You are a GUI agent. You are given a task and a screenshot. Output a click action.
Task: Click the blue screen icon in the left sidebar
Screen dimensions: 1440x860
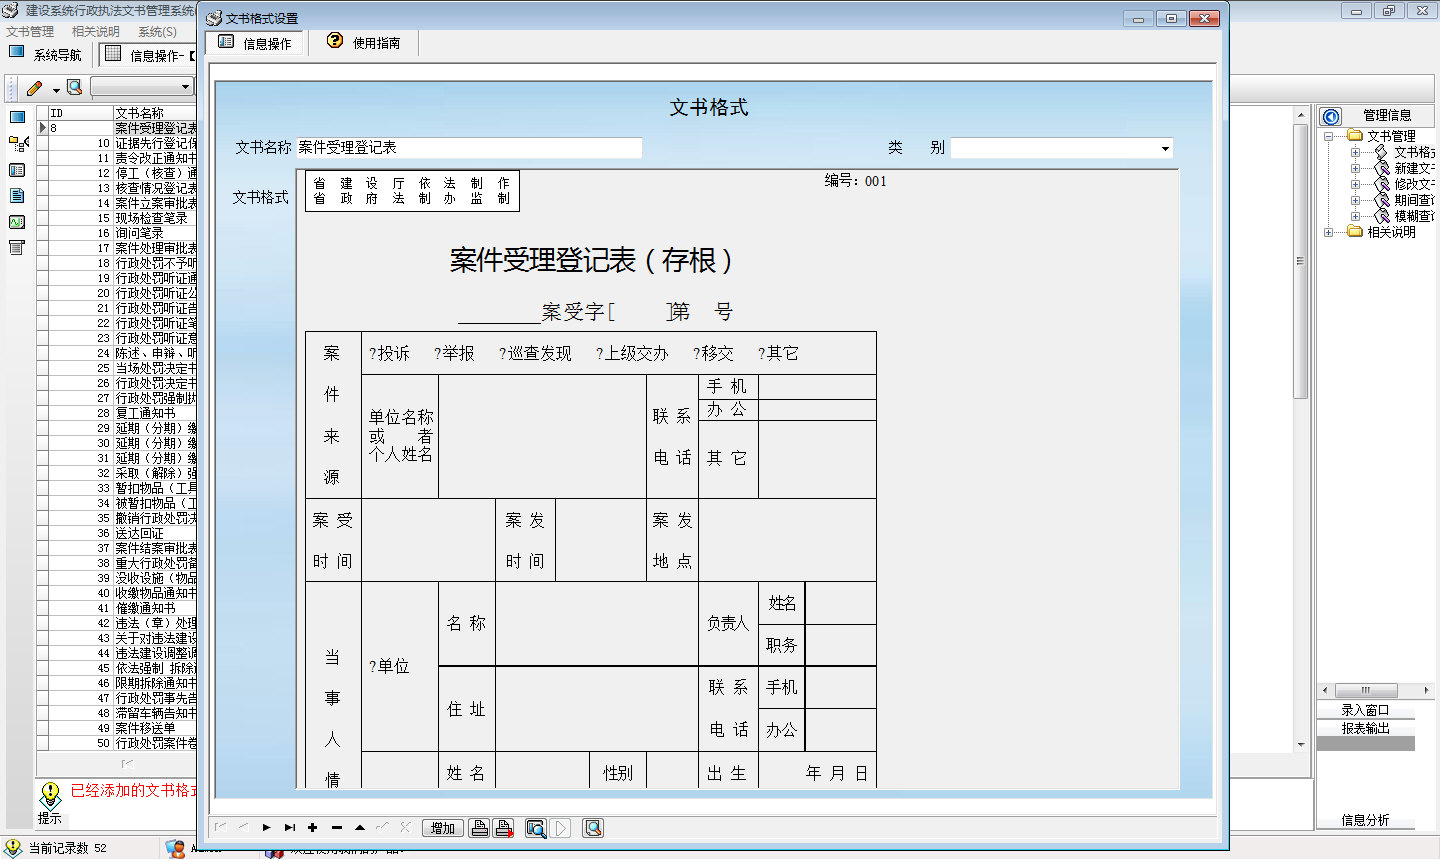17,118
